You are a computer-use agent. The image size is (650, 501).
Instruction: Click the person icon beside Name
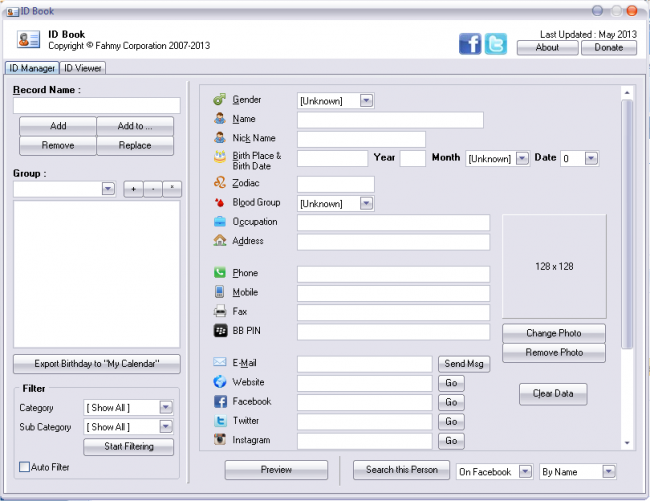(x=220, y=119)
